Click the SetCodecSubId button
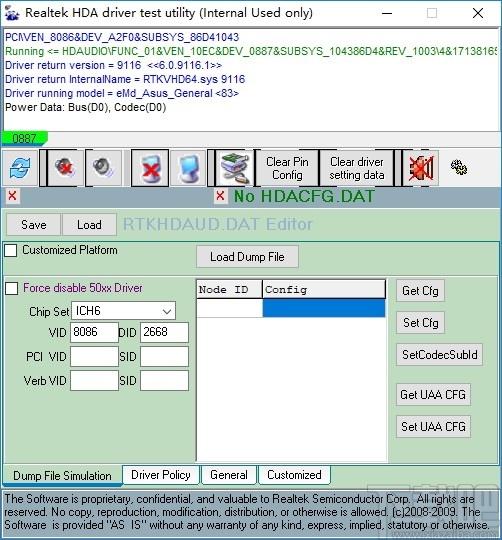Viewport: 502px width, 540px height. [439, 354]
